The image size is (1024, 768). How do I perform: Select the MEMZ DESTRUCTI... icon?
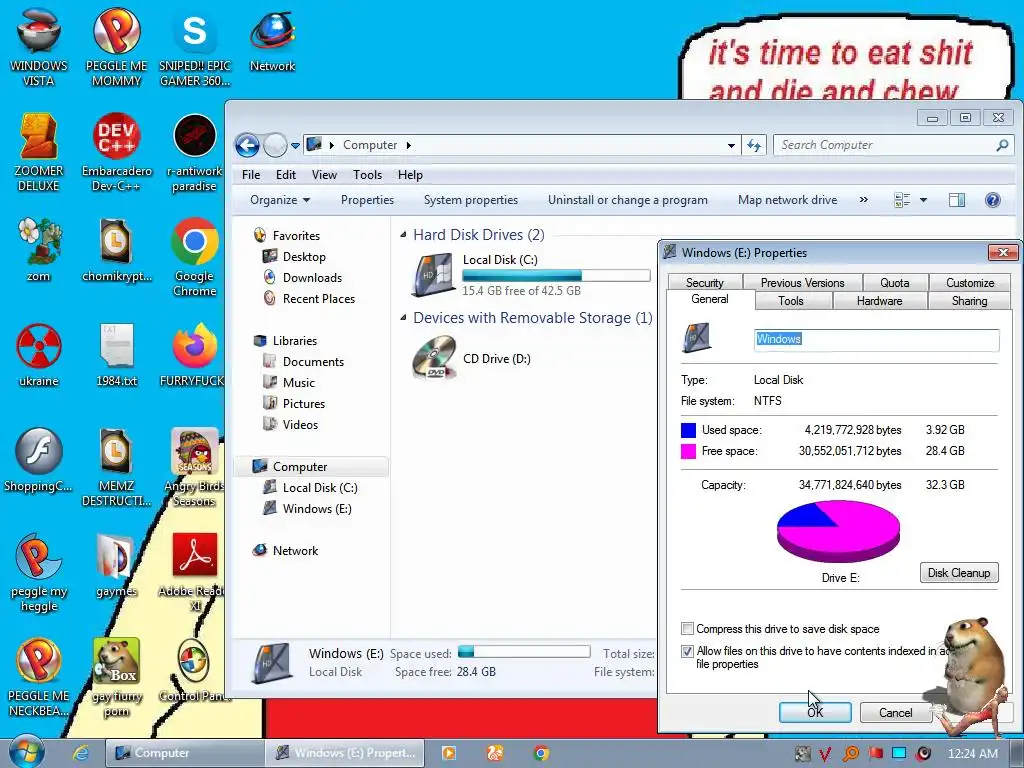(116, 466)
